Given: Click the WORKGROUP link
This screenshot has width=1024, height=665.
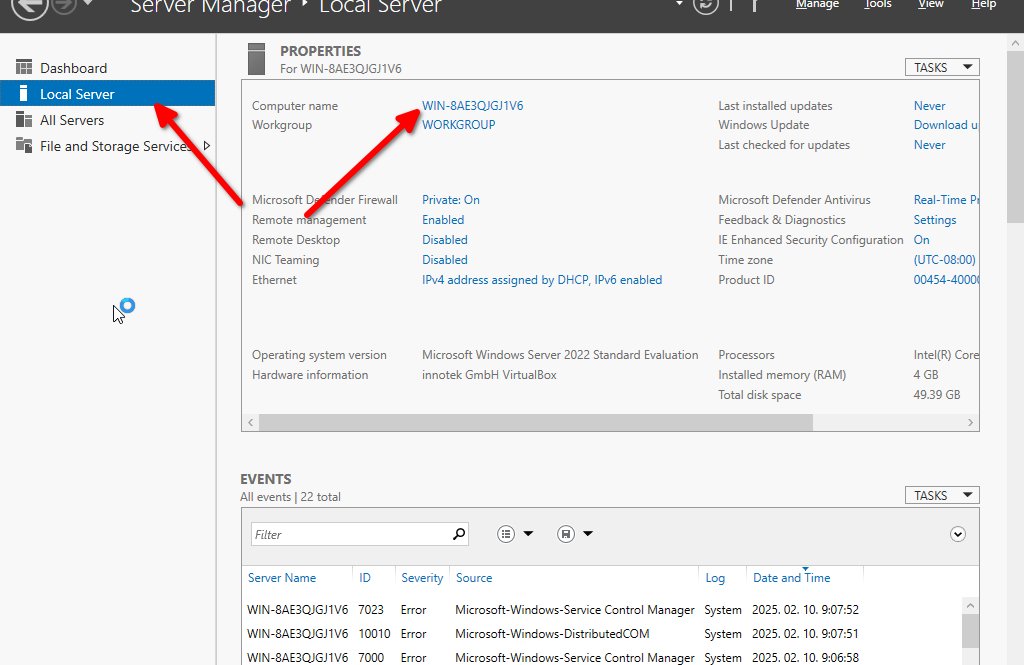Looking at the screenshot, I should (458, 125).
